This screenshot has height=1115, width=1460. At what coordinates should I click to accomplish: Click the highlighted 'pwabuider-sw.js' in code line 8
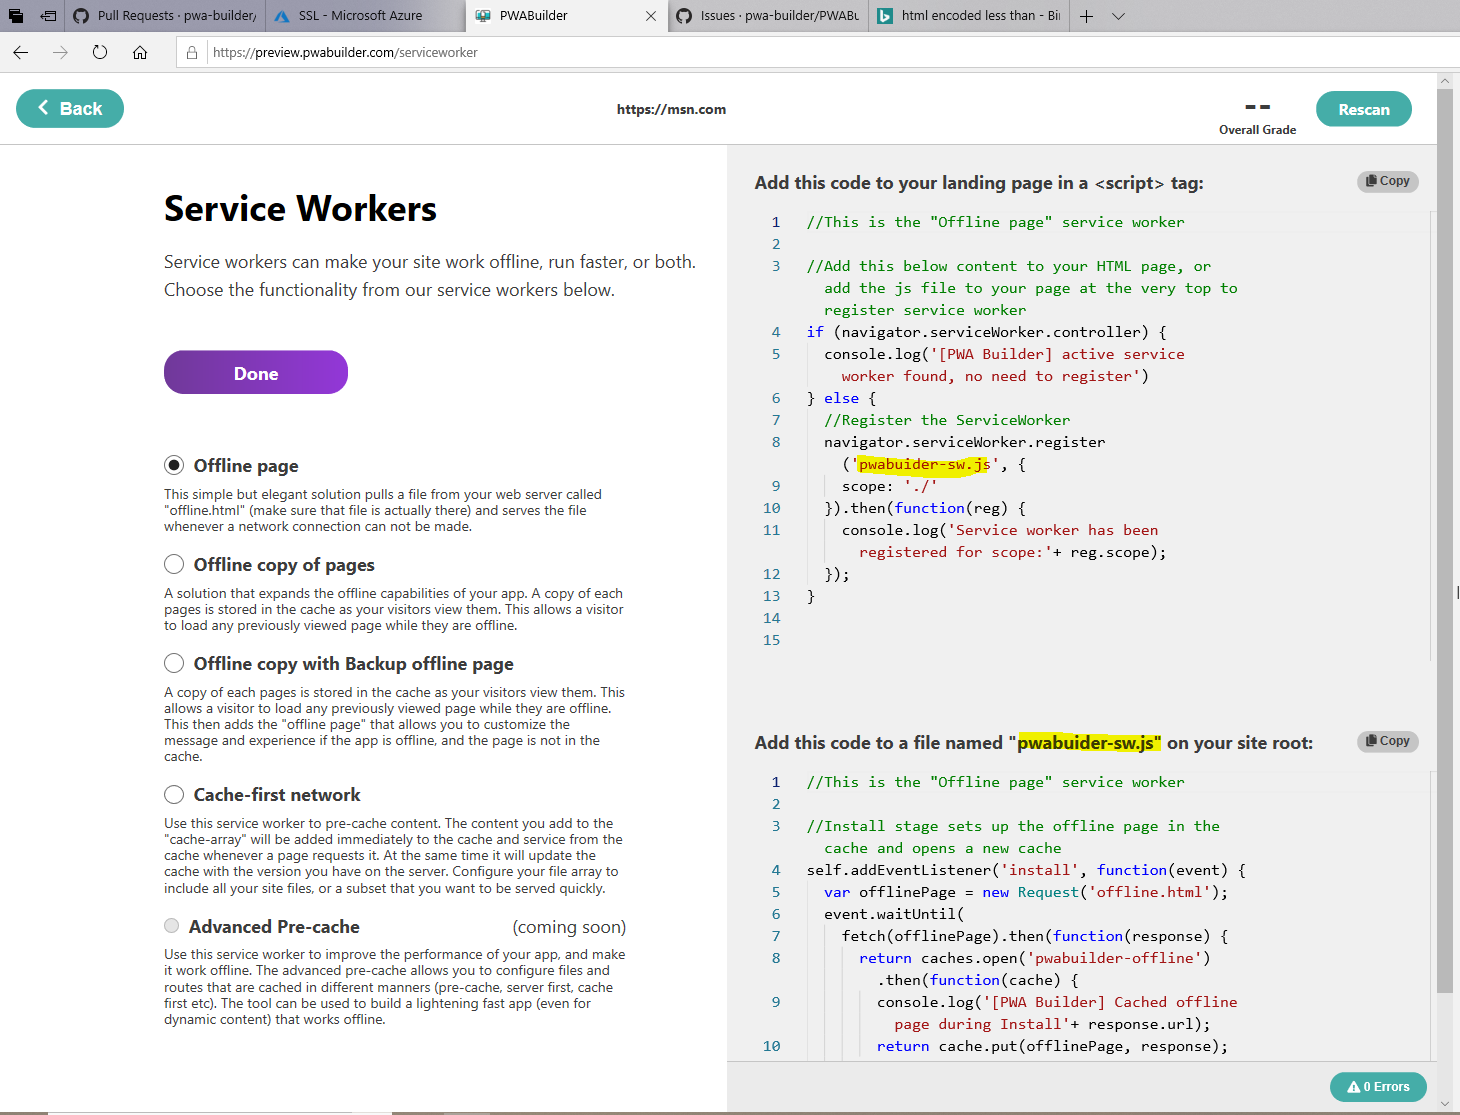(924, 464)
